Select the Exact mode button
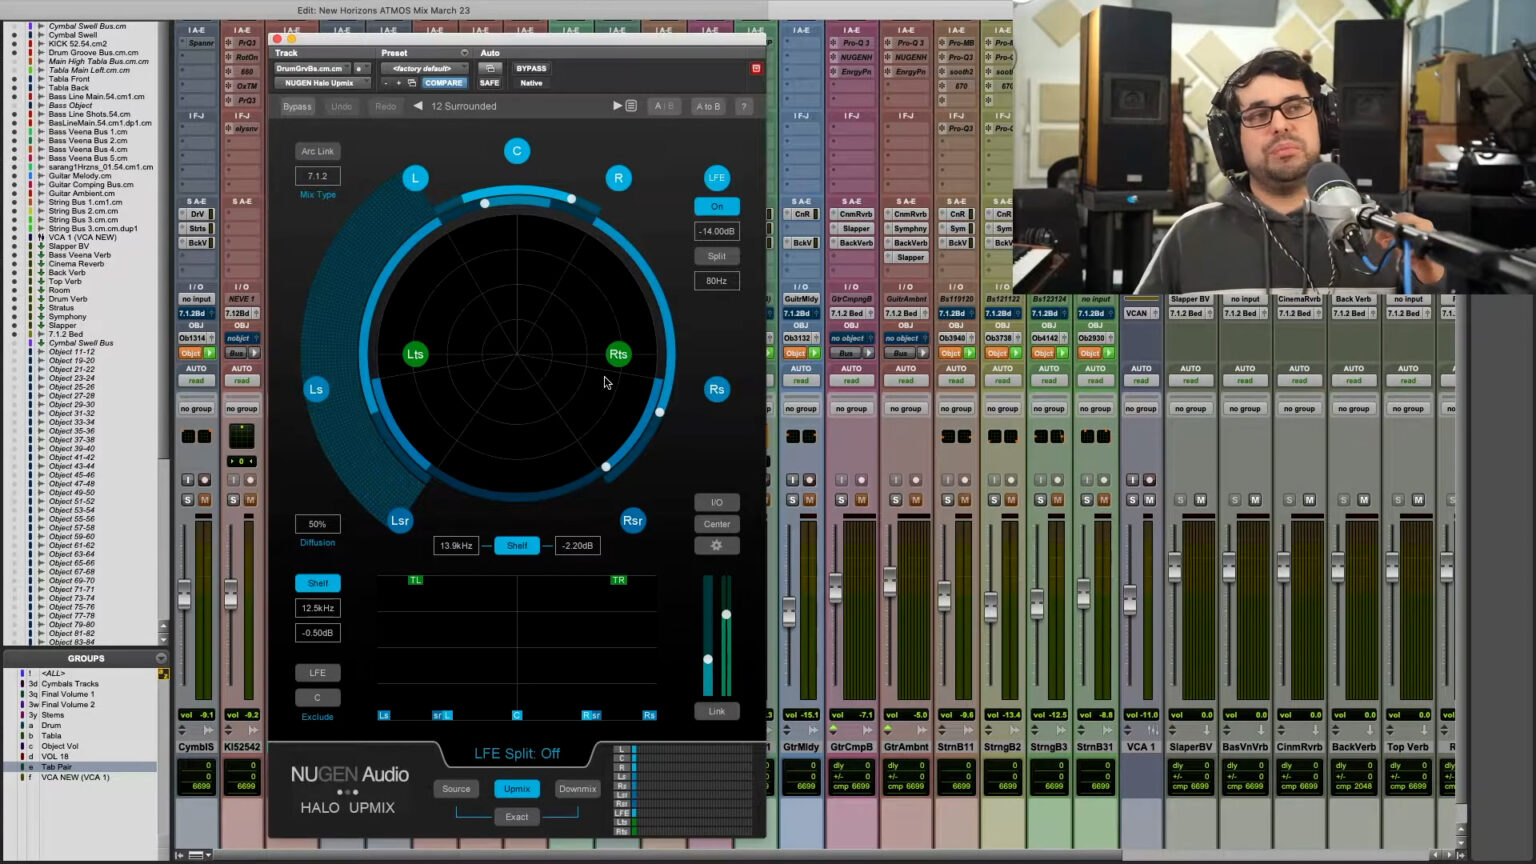Viewport: 1536px width, 864px height. pos(517,817)
